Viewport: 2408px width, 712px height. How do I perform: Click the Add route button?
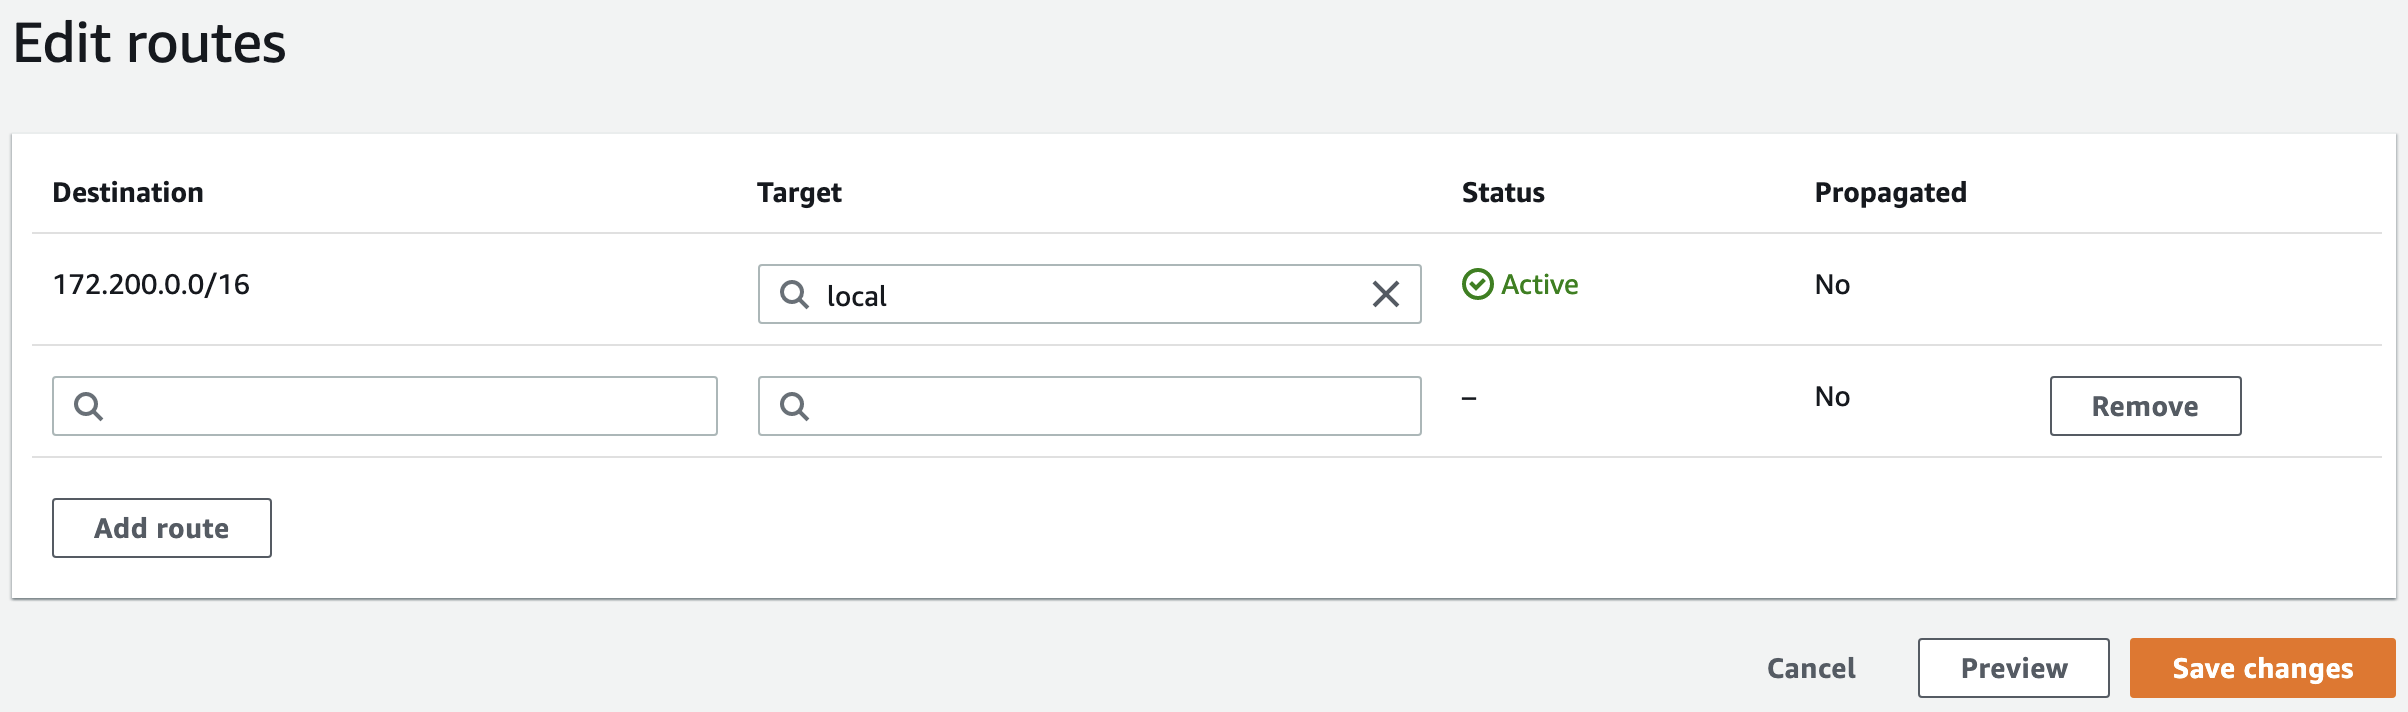pos(161,527)
